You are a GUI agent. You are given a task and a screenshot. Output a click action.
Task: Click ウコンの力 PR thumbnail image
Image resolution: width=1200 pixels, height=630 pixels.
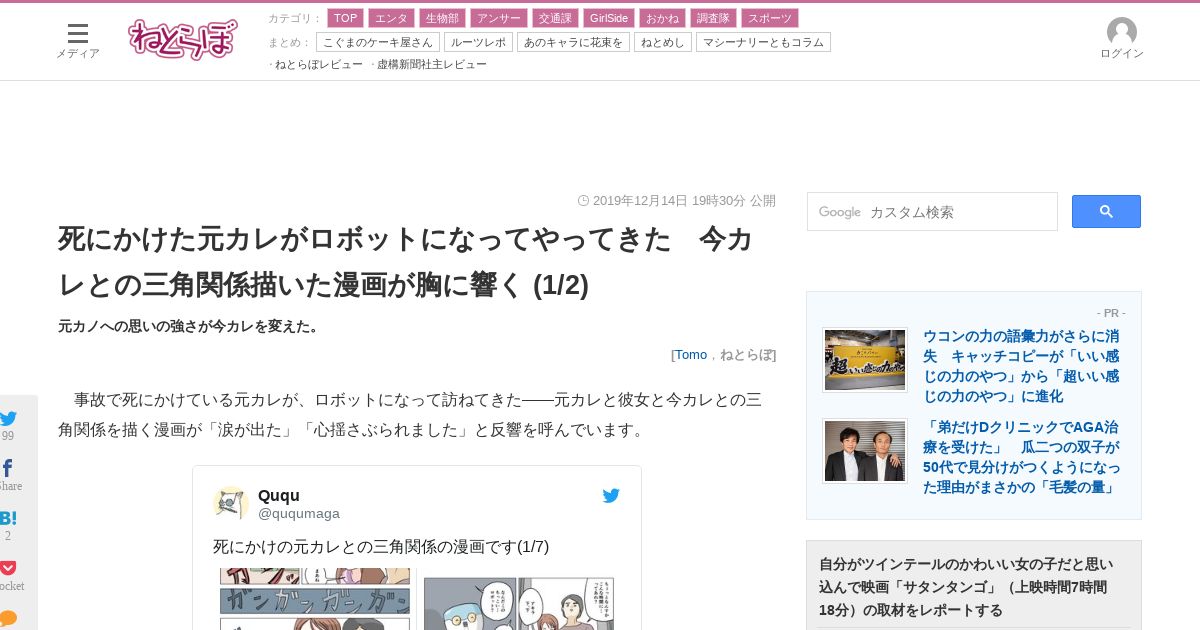(x=865, y=359)
